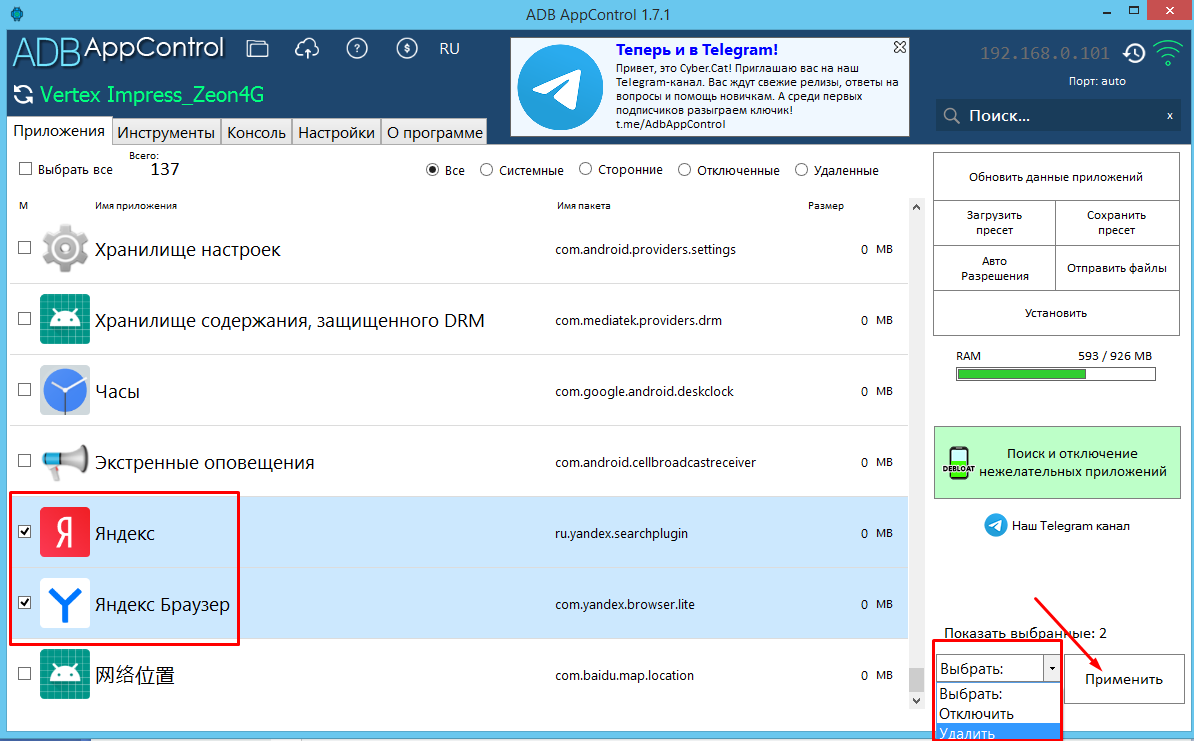
Task: Open the Выбрать action dropdown arrow
Action: [x=1052, y=669]
